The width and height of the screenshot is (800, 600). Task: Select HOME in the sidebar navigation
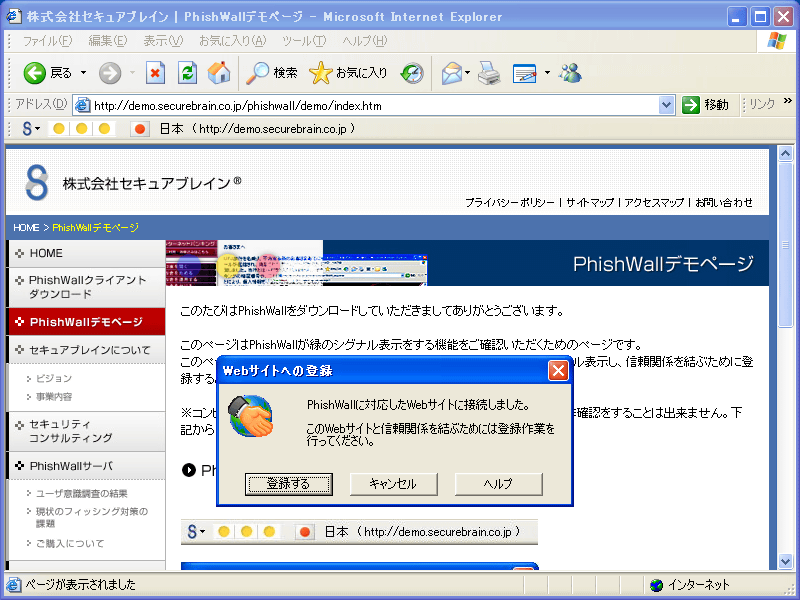[87, 254]
